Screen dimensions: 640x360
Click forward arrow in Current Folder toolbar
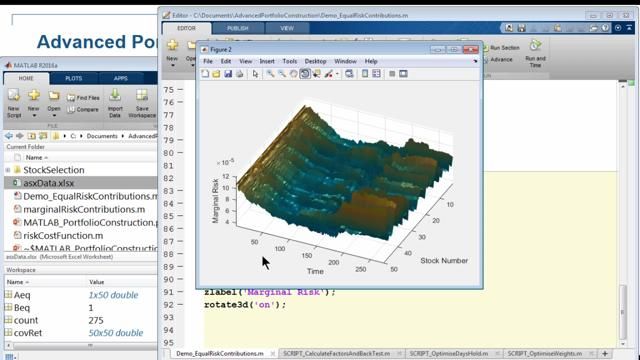pos(20,136)
